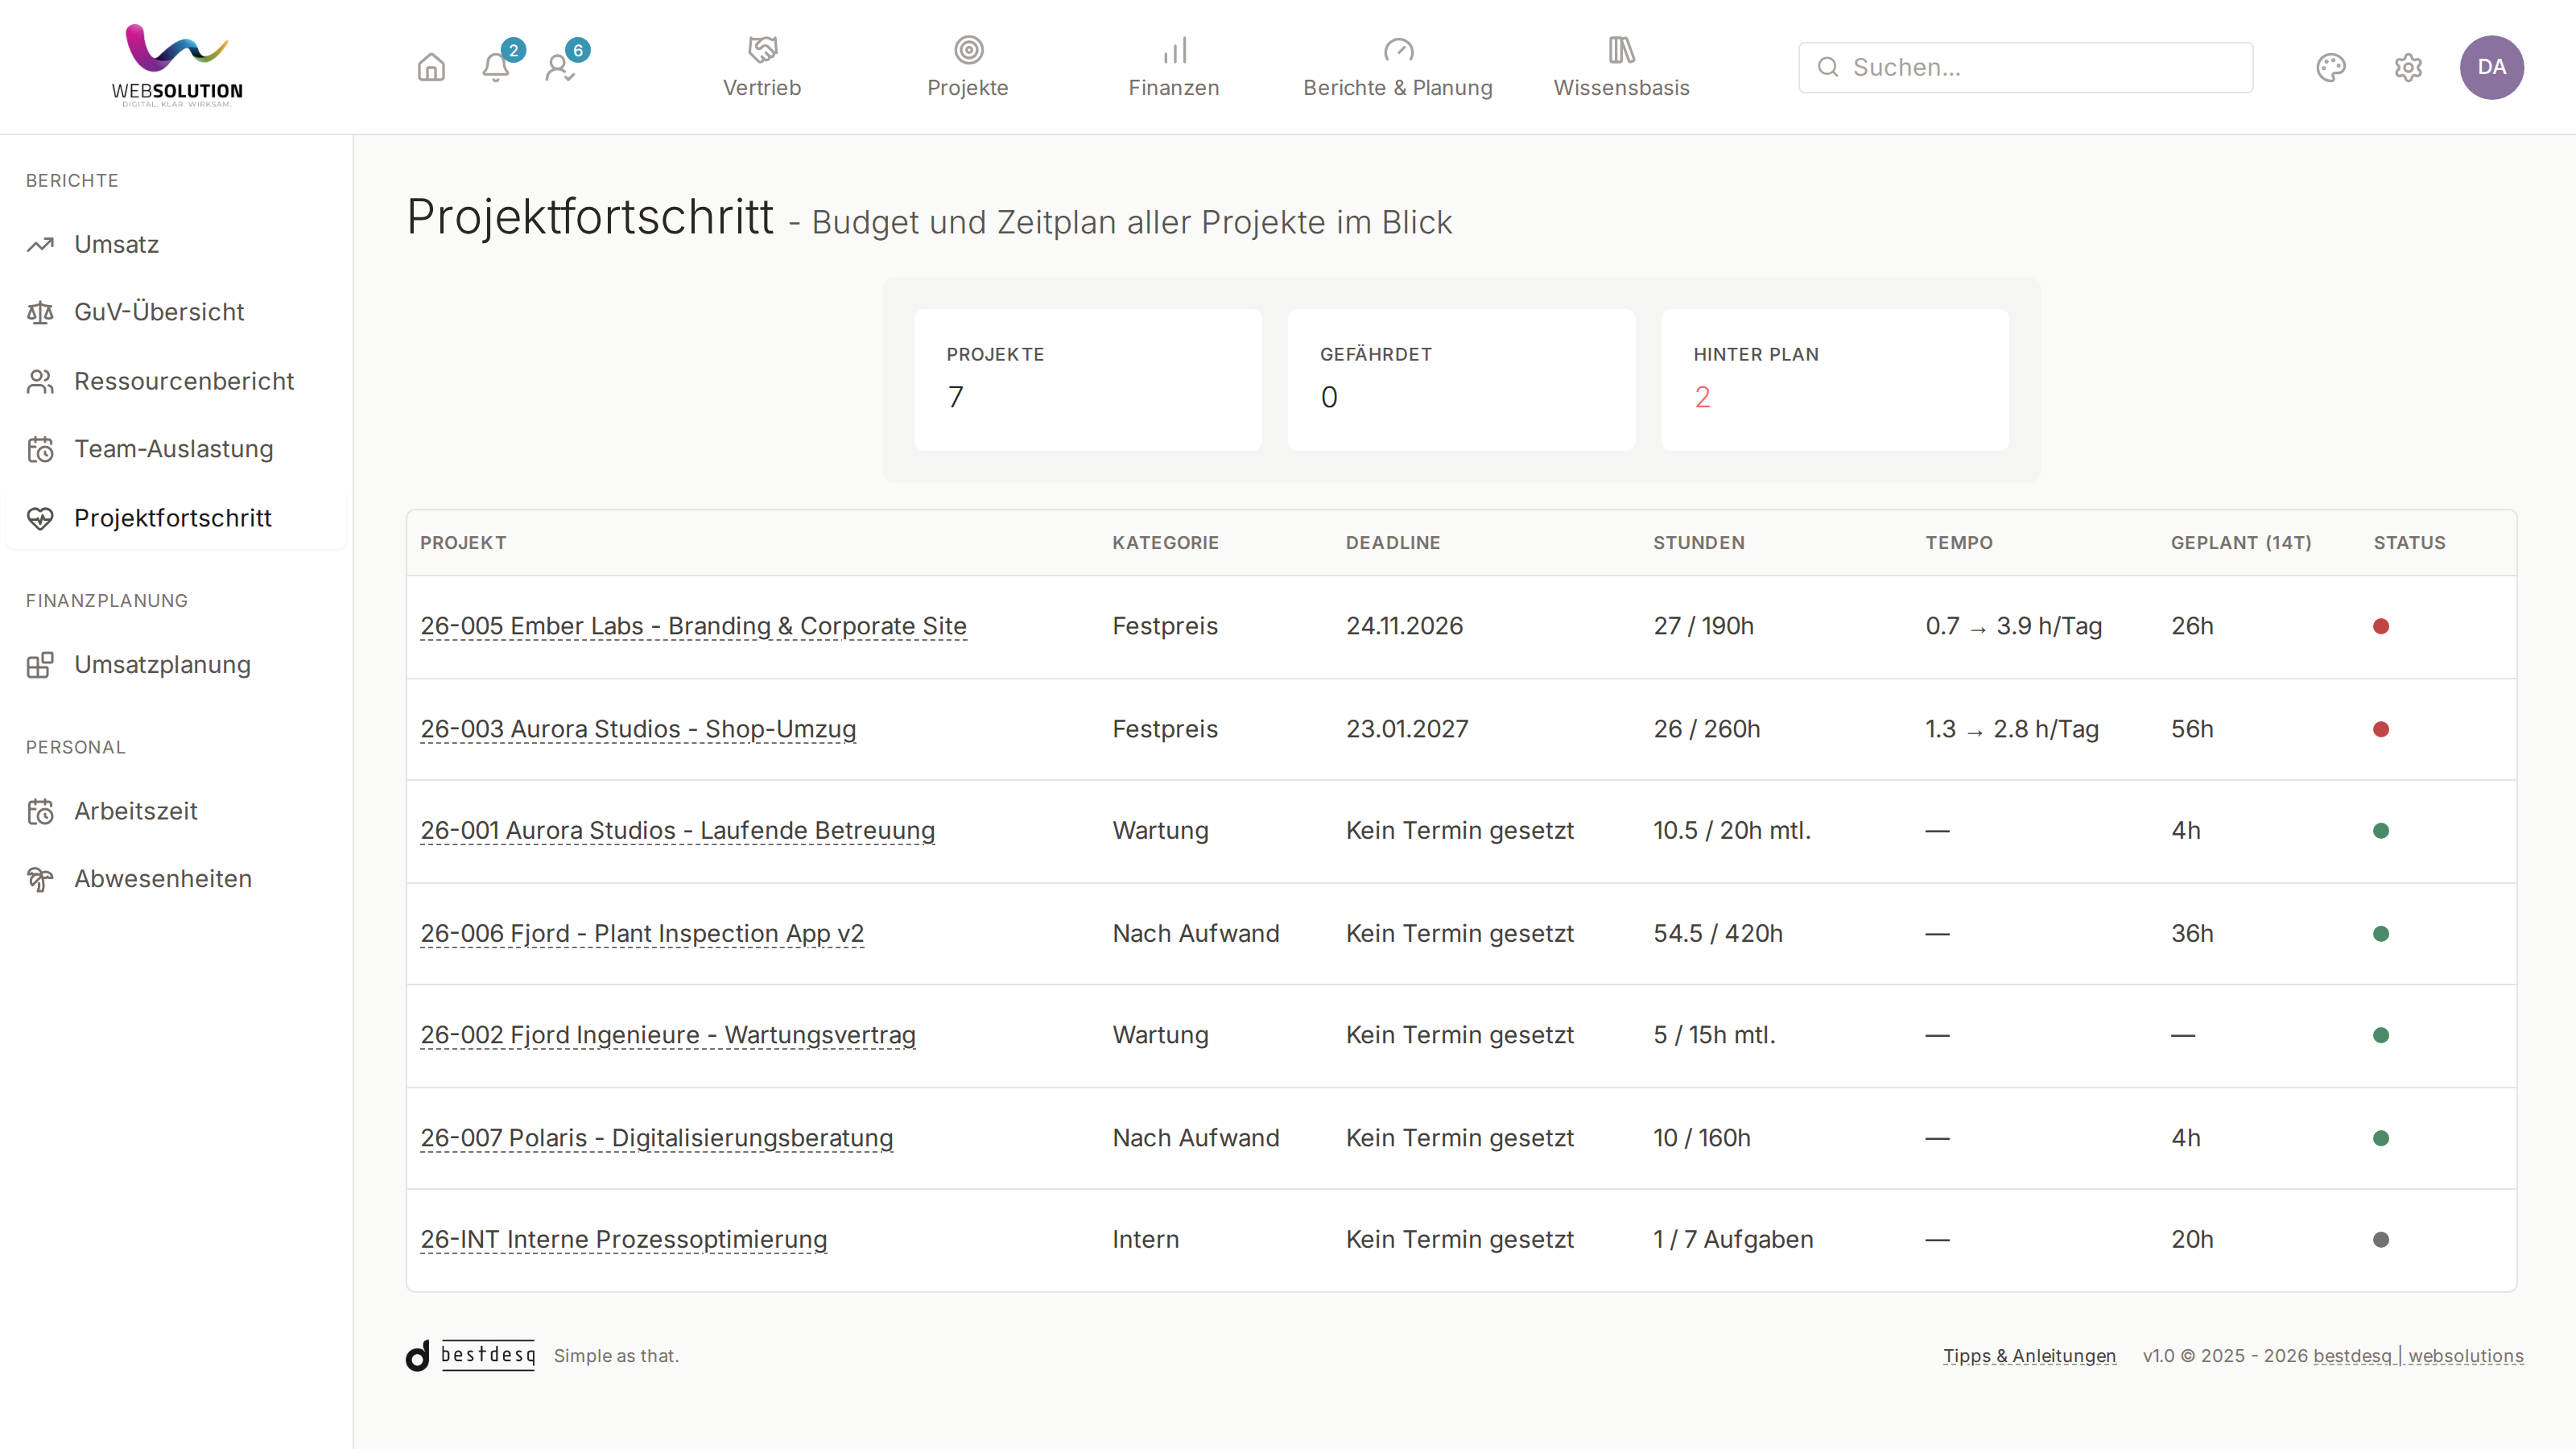Click the Hinter Plan summary card
The image size is (2576, 1449).
1835,380
